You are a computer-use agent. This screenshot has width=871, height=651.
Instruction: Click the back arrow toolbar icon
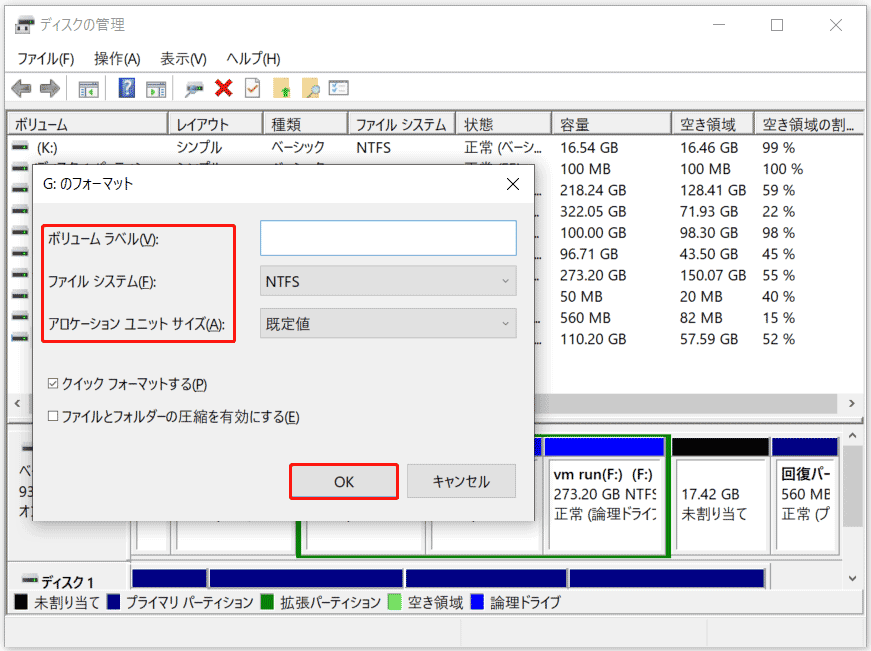point(21,88)
